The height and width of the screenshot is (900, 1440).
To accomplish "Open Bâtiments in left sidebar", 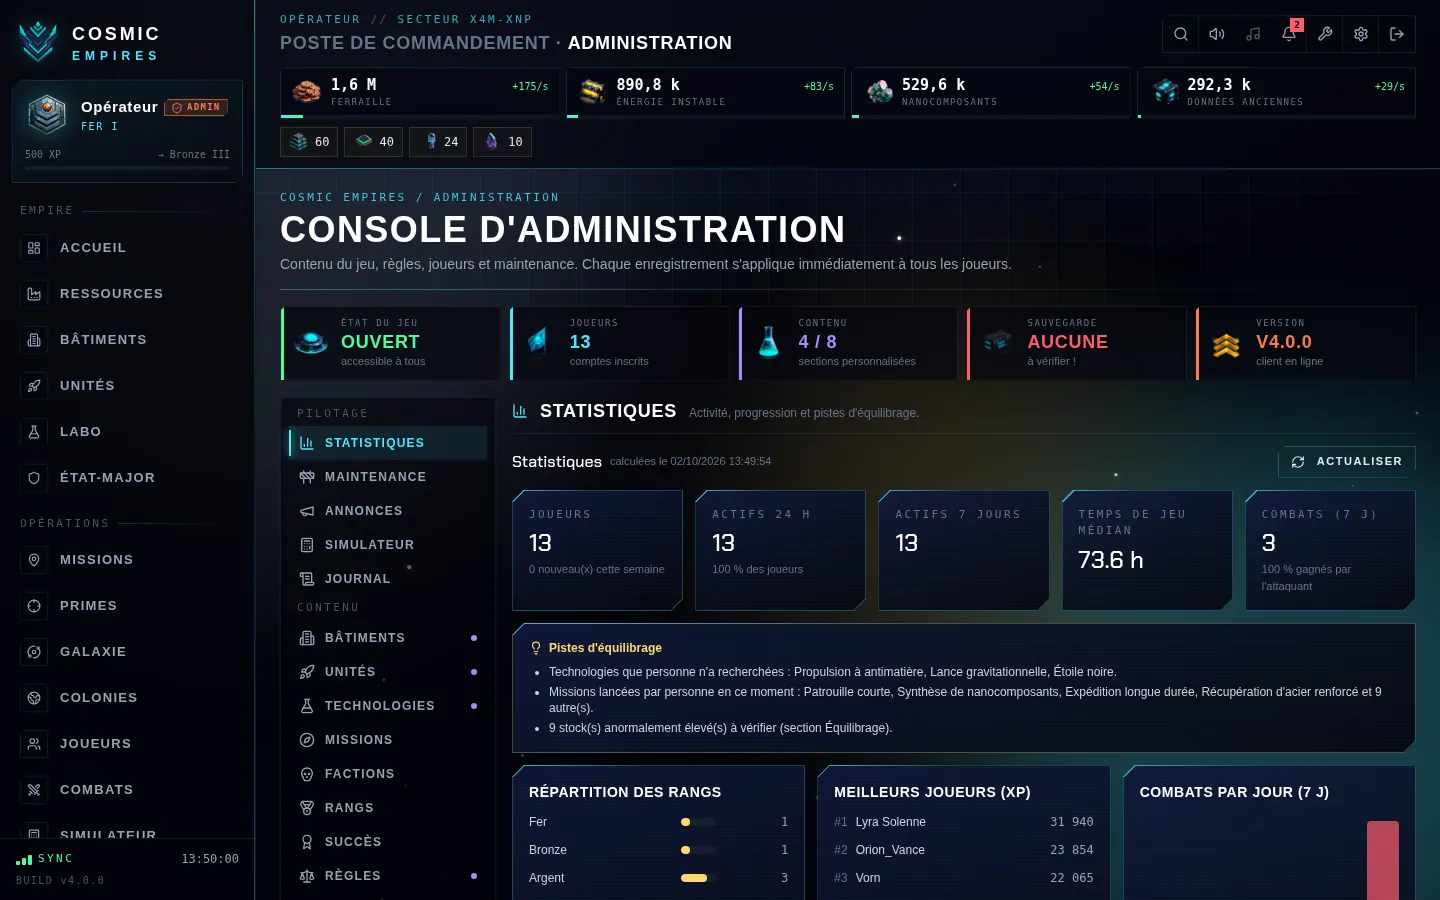I will coord(127,340).
